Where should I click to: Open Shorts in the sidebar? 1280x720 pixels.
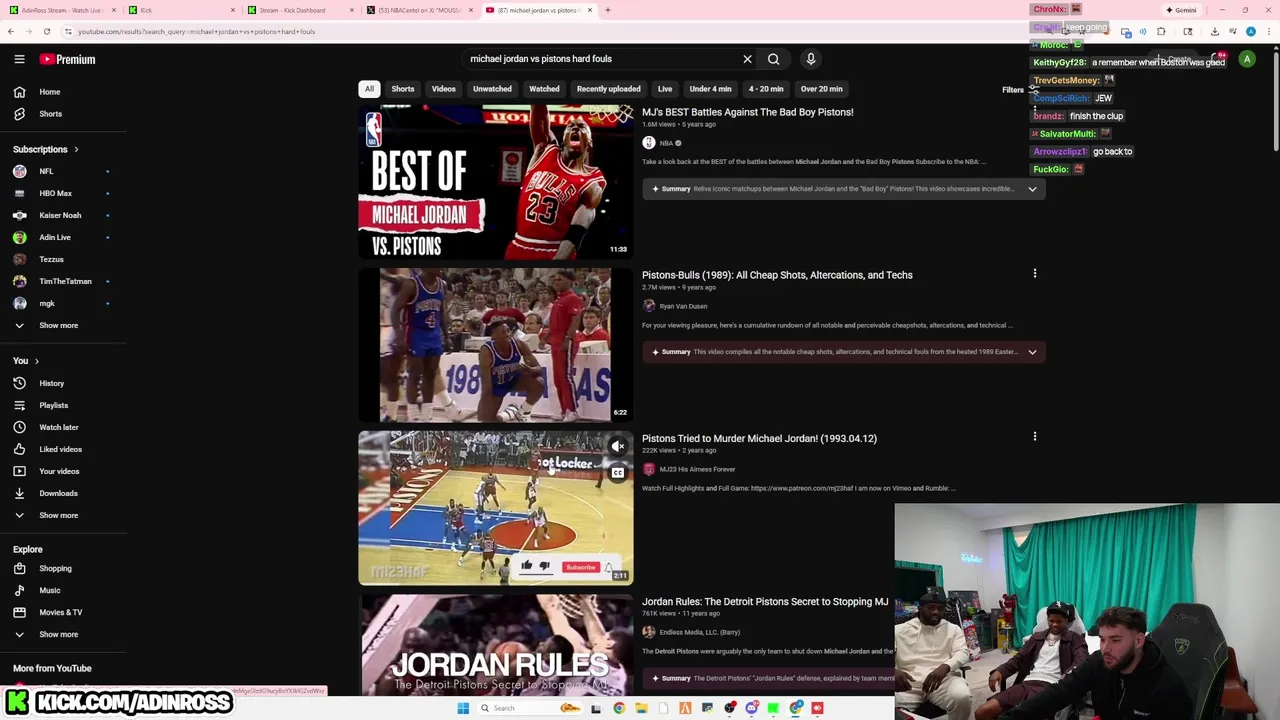[x=63, y=114]
